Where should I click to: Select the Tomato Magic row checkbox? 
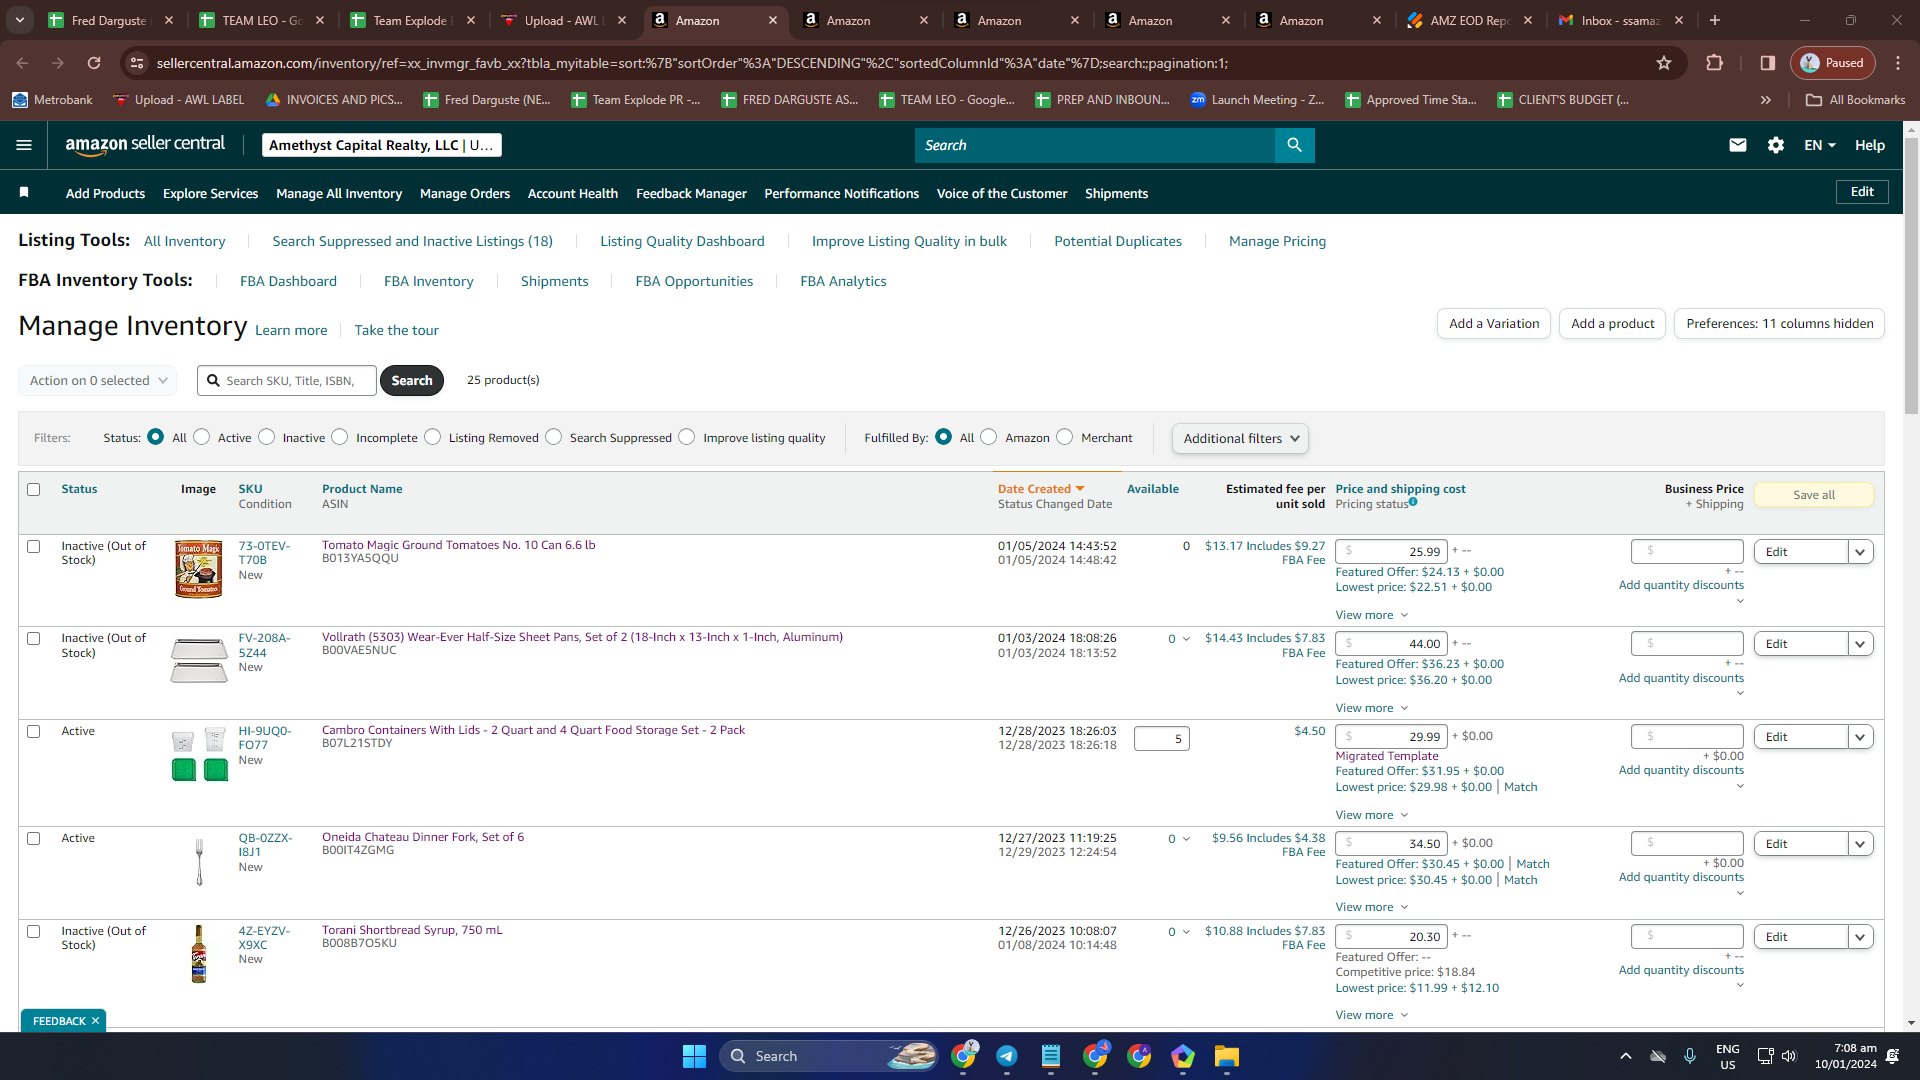tap(34, 547)
